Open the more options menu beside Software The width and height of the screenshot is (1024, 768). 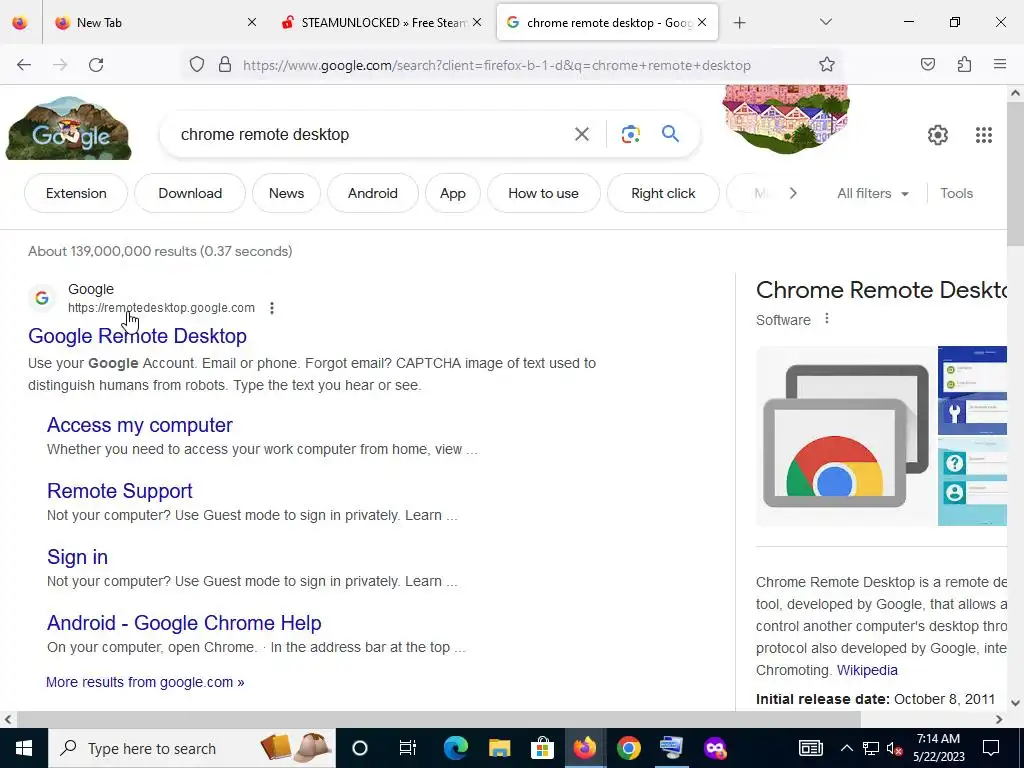[827, 319]
